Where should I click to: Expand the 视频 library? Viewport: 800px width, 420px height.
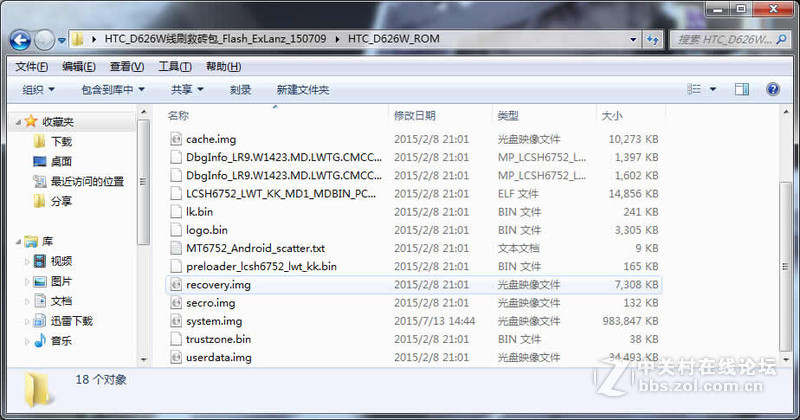(x=27, y=261)
